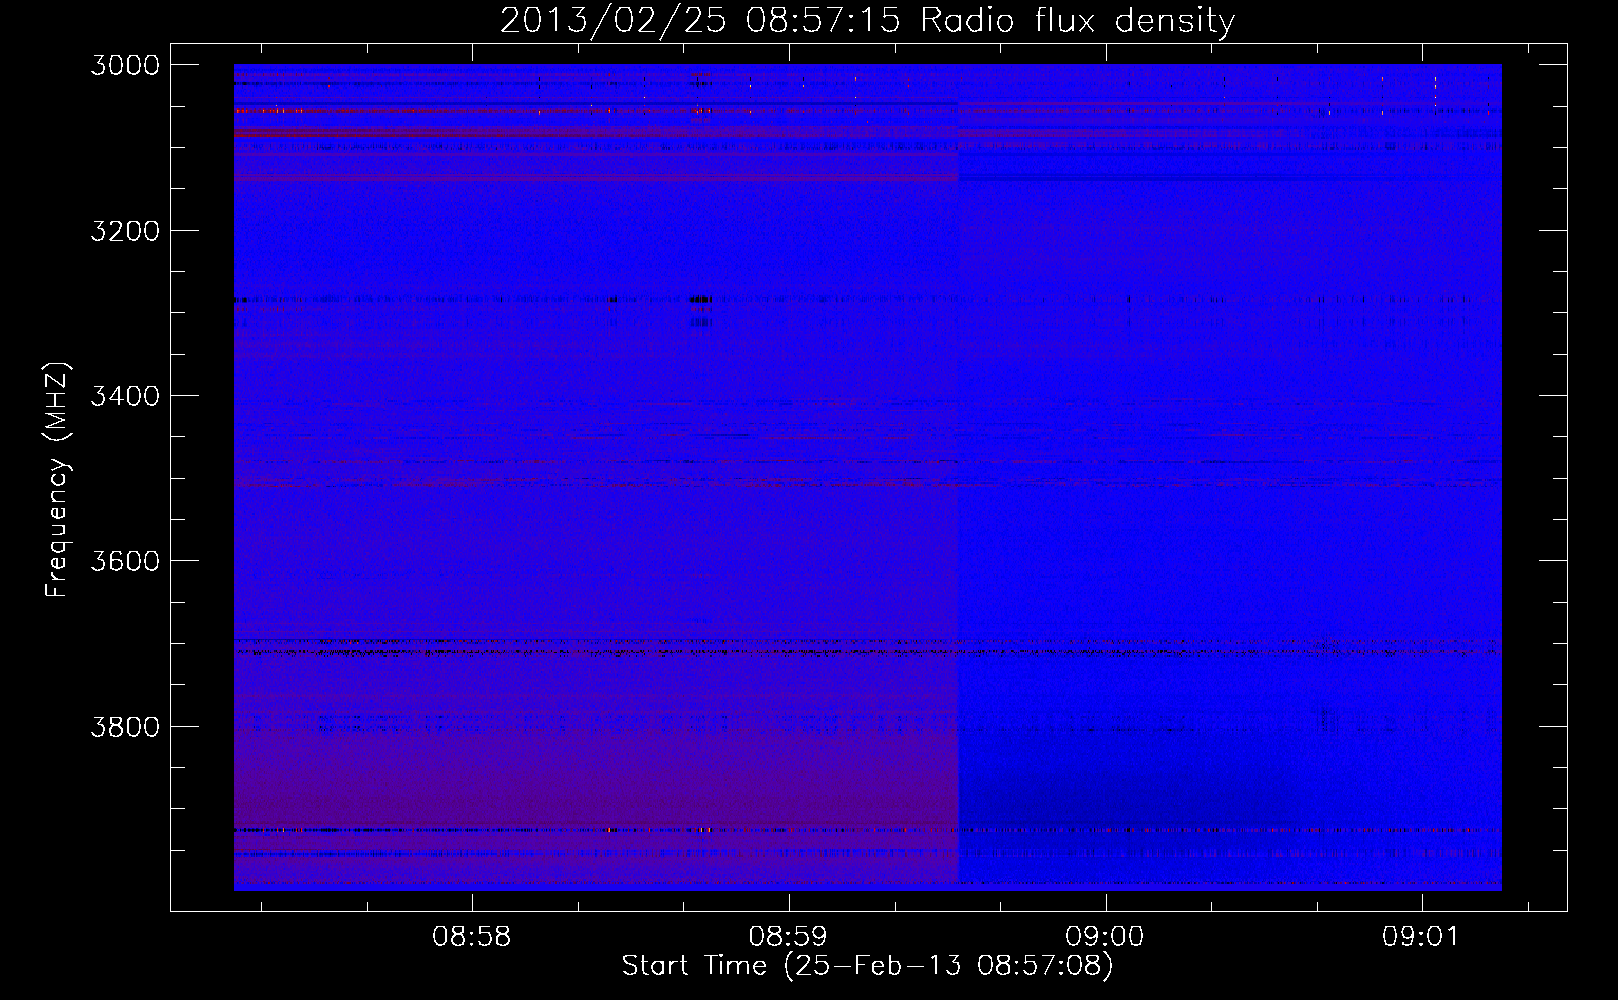Click the plot title '2013/02/25 08:57:15 Radio flux density'
Image resolution: width=1618 pixels, height=1000 pixels.
(867, 21)
